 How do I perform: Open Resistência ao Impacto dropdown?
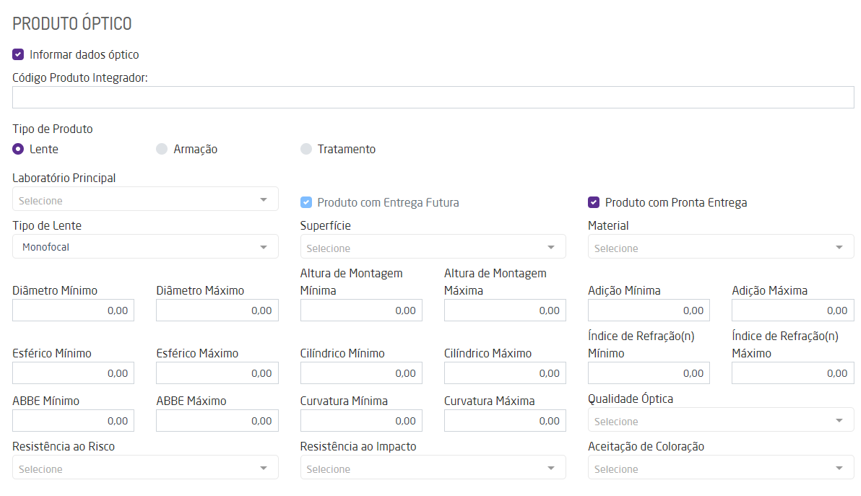[432, 468]
